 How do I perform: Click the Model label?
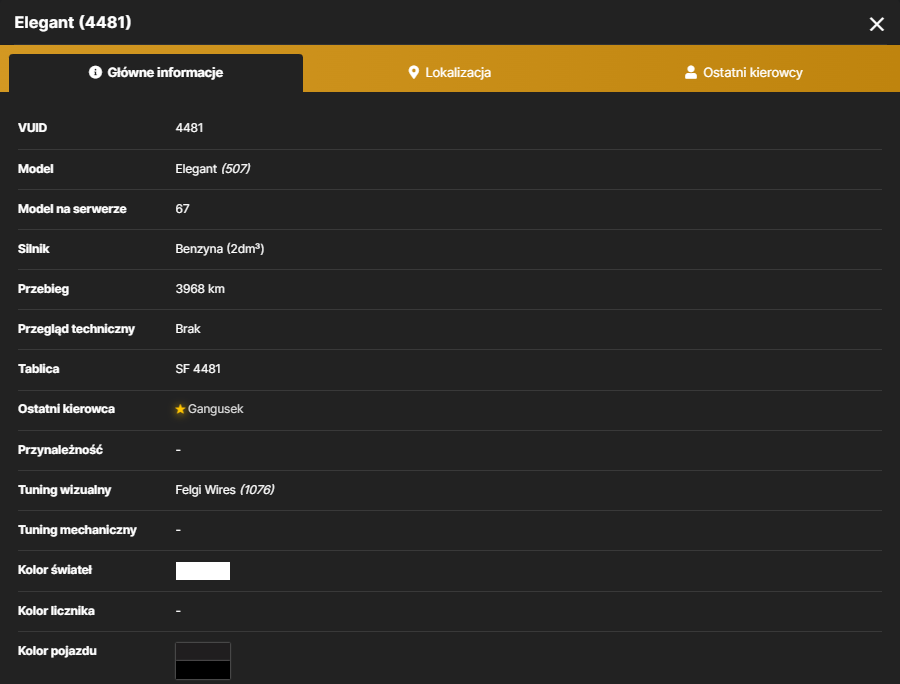36,169
